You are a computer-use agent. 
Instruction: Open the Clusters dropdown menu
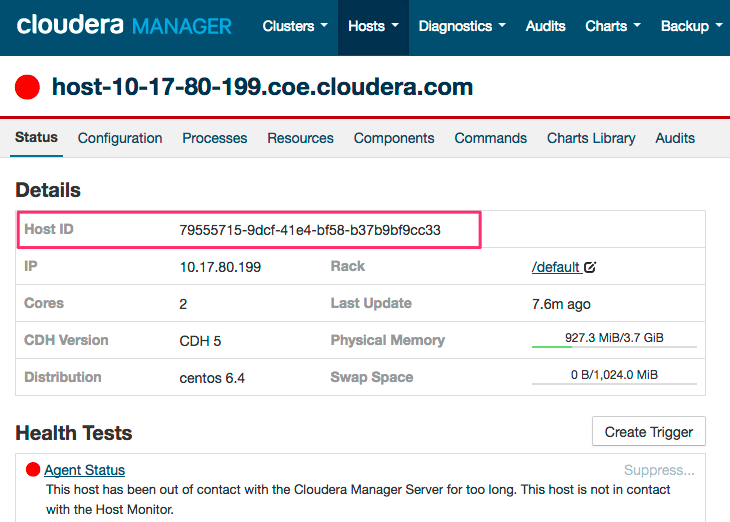294,26
